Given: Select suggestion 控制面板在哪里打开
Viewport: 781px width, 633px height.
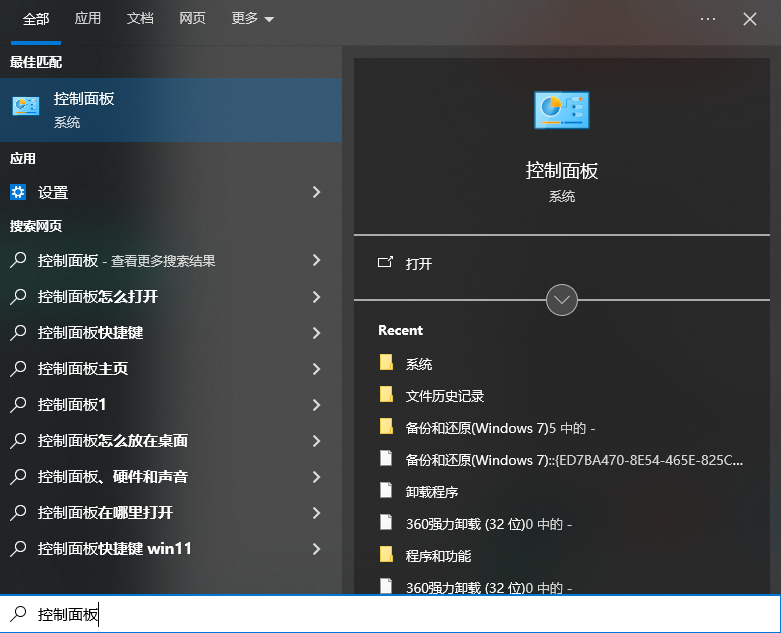Looking at the screenshot, I should coord(171,513).
